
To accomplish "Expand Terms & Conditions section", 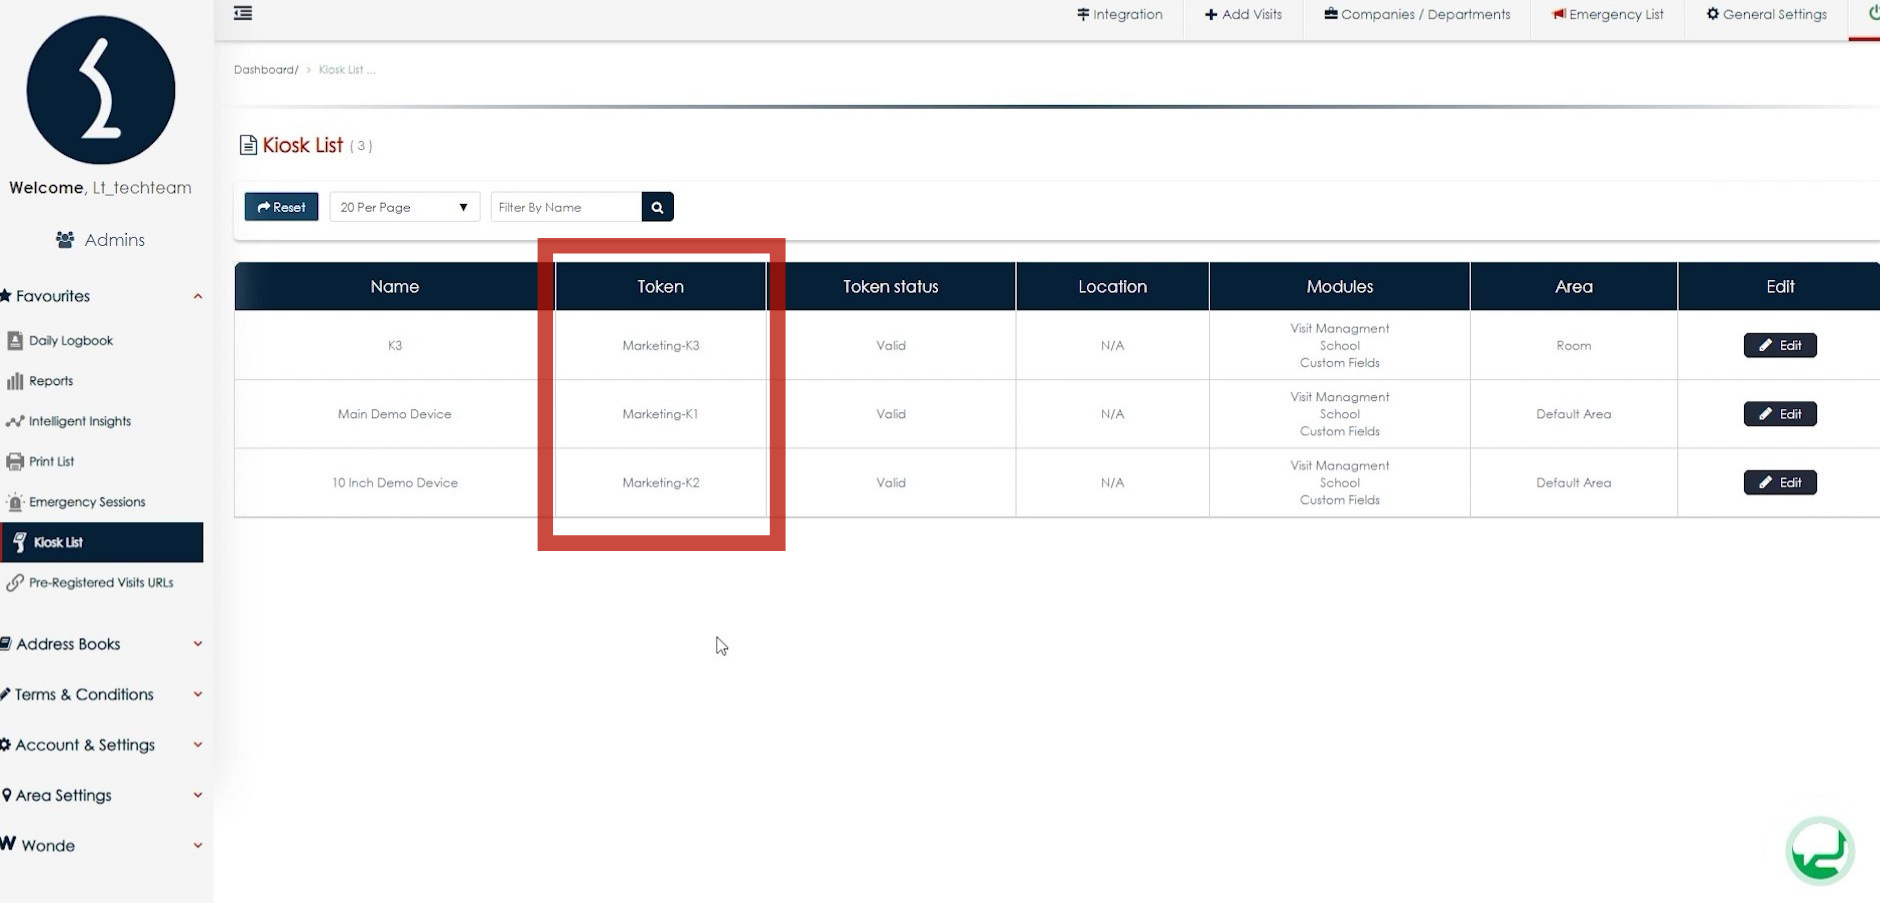I will pos(101,694).
